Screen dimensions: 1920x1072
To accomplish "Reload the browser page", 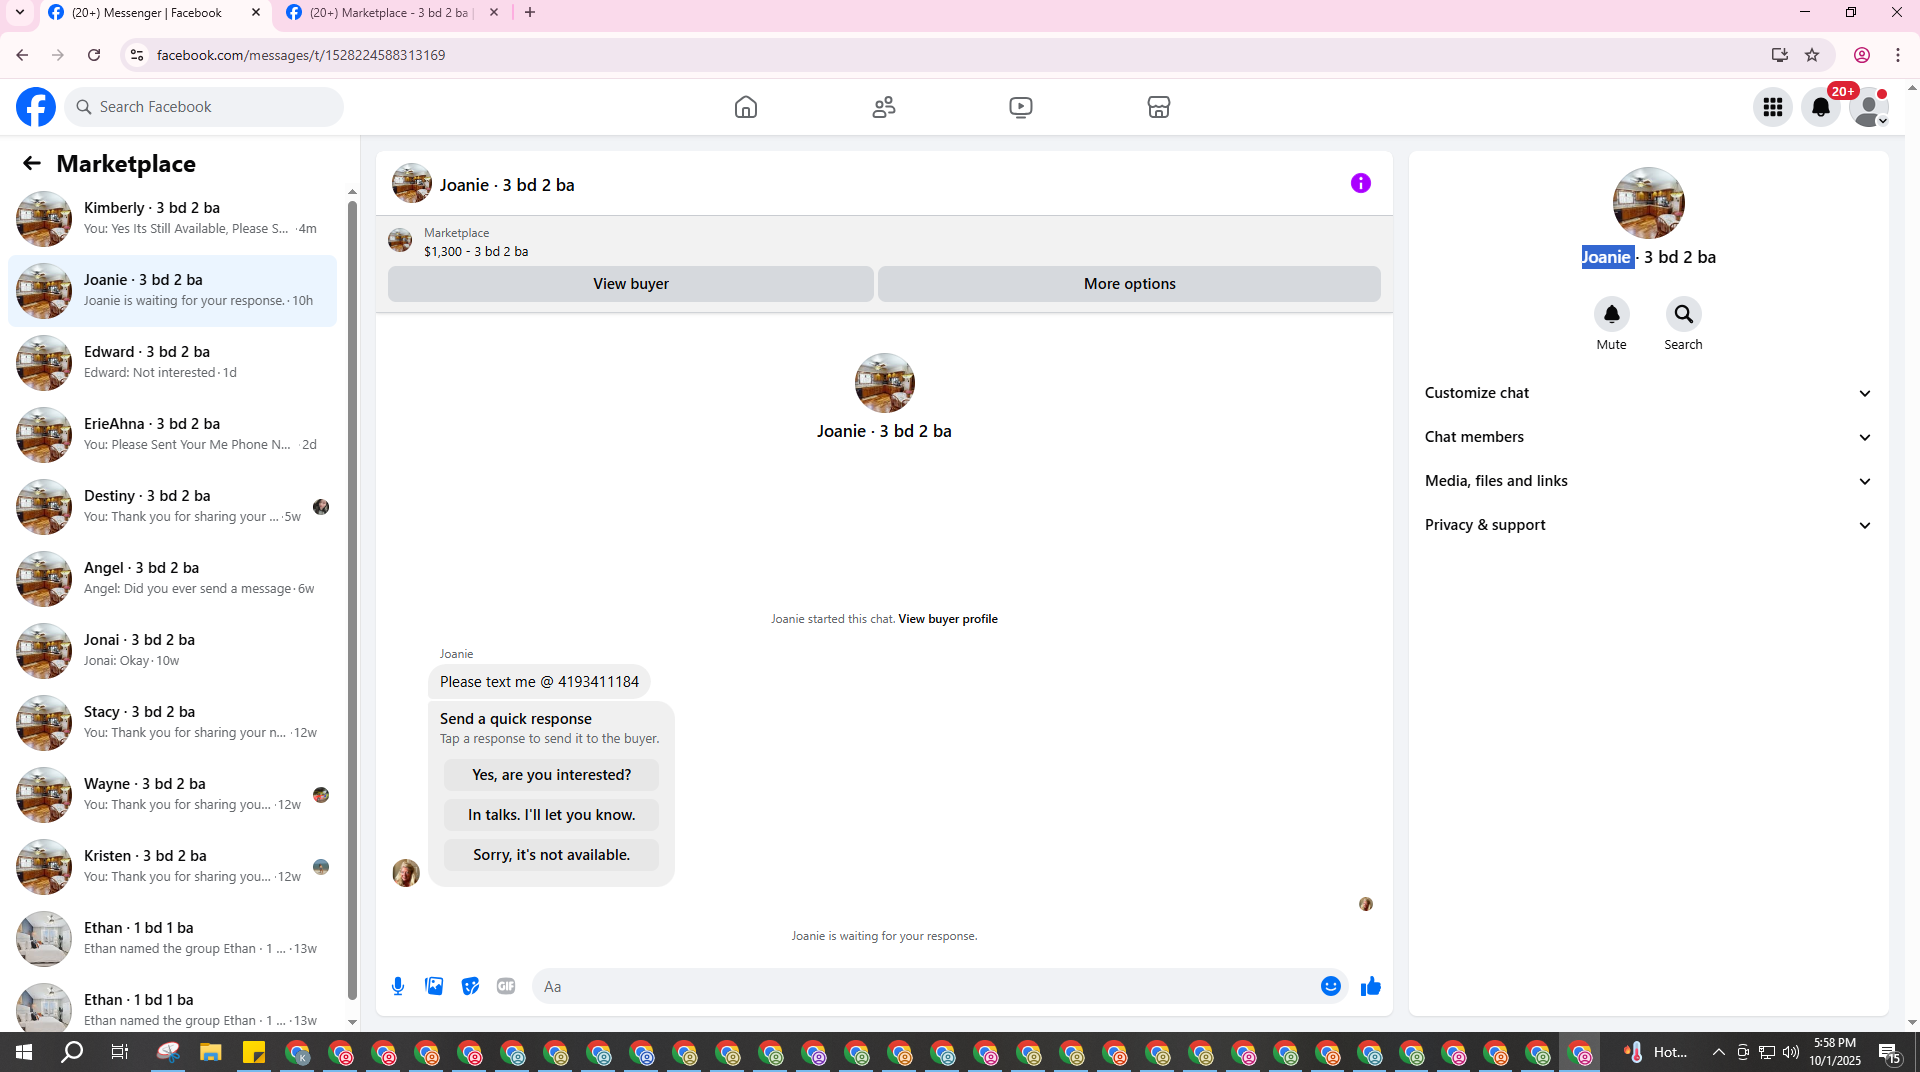I will [x=94, y=55].
